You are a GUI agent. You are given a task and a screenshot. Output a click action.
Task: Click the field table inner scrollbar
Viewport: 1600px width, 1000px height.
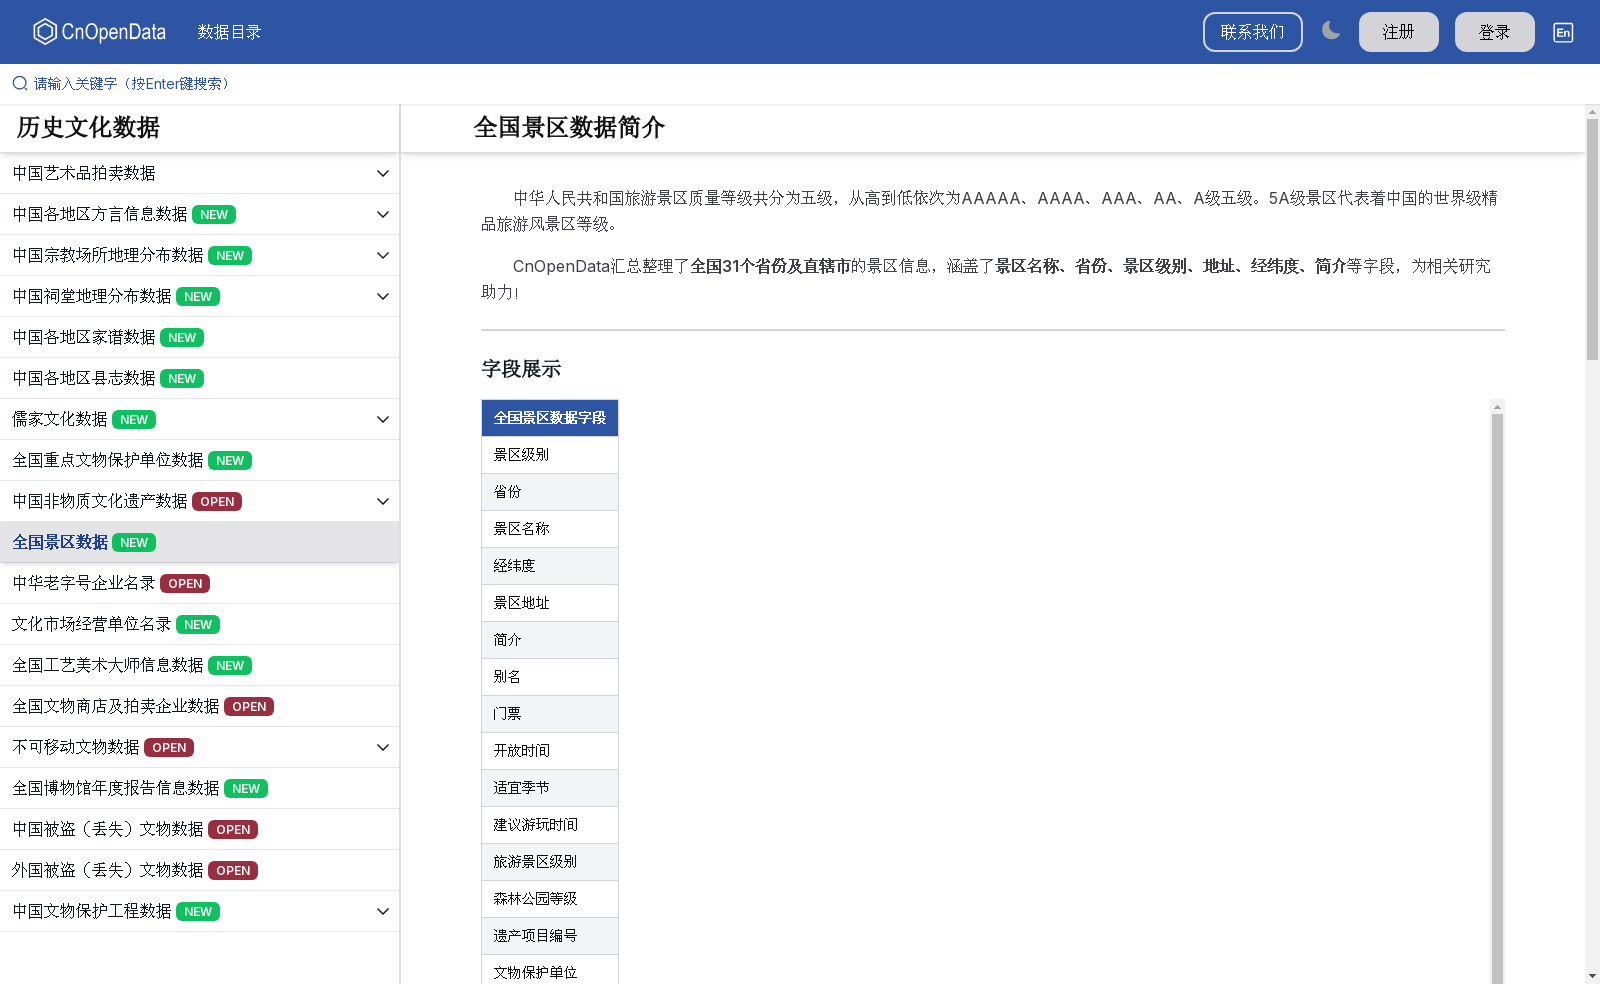coord(1497,697)
